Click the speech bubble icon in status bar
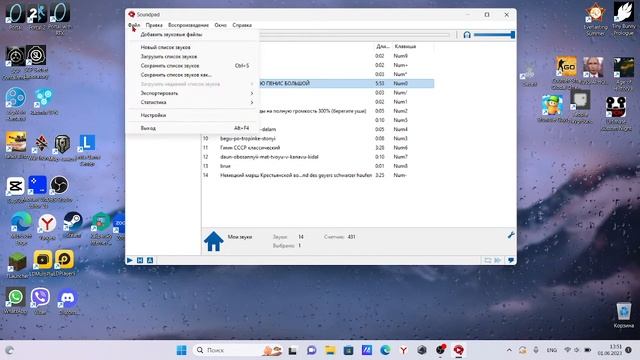Screen dimensions: 640x360 pyautogui.click(x=511, y=260)
